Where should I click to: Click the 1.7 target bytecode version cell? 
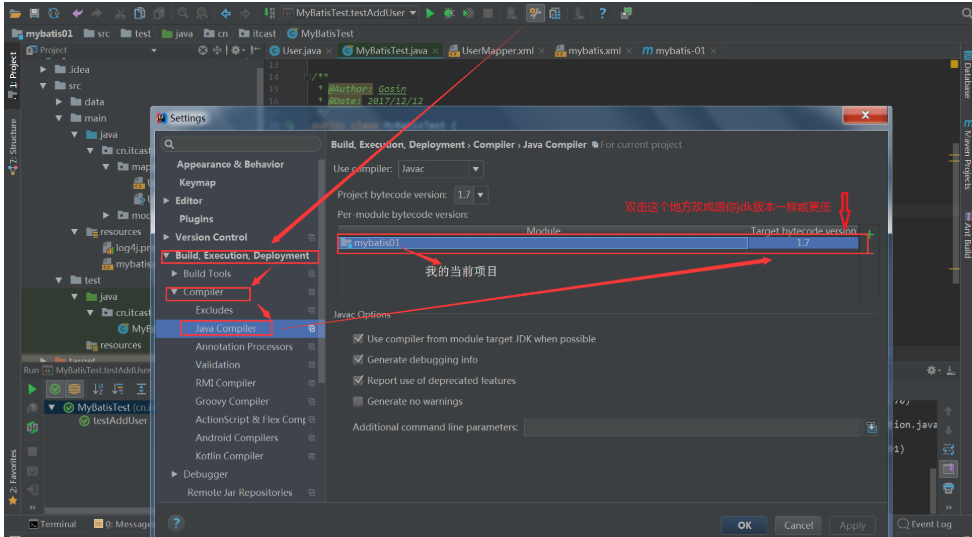click(x=803, y=243)
